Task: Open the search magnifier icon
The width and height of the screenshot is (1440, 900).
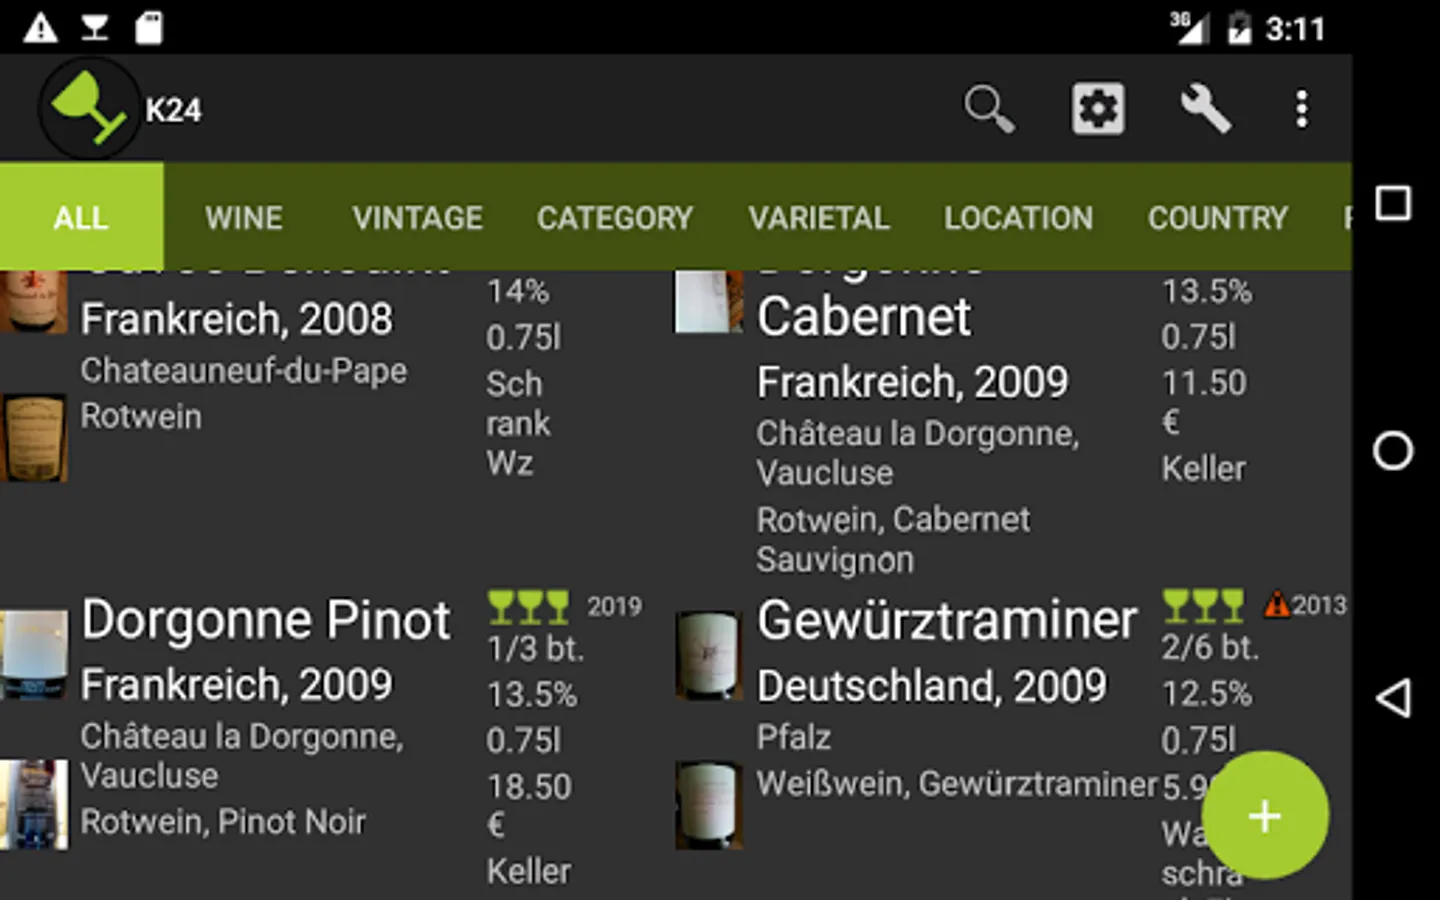Action: [988, 109]
